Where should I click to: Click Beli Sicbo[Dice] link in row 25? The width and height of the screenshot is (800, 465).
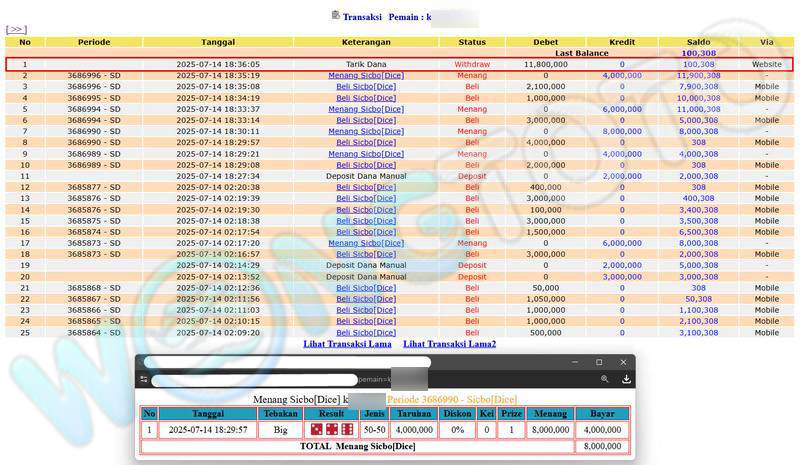coord(366,332)
